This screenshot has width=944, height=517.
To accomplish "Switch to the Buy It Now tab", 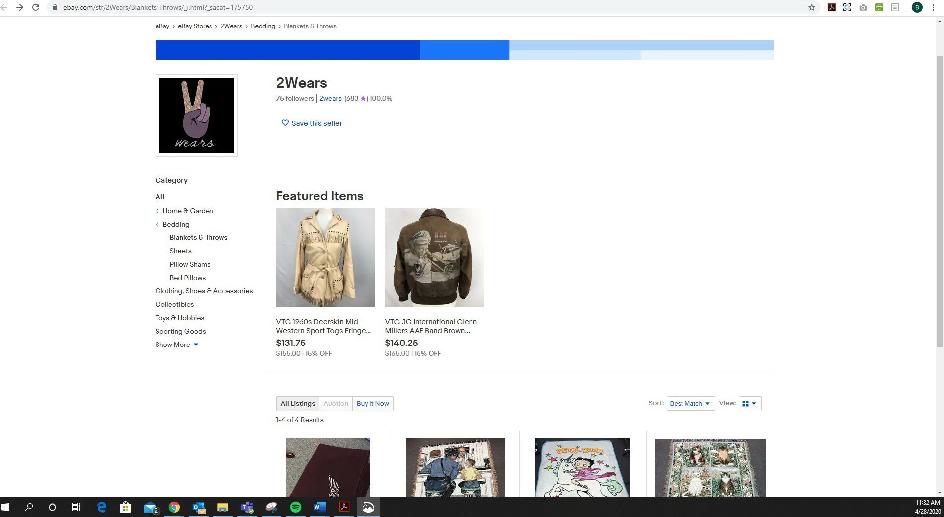I will [373, 404].
